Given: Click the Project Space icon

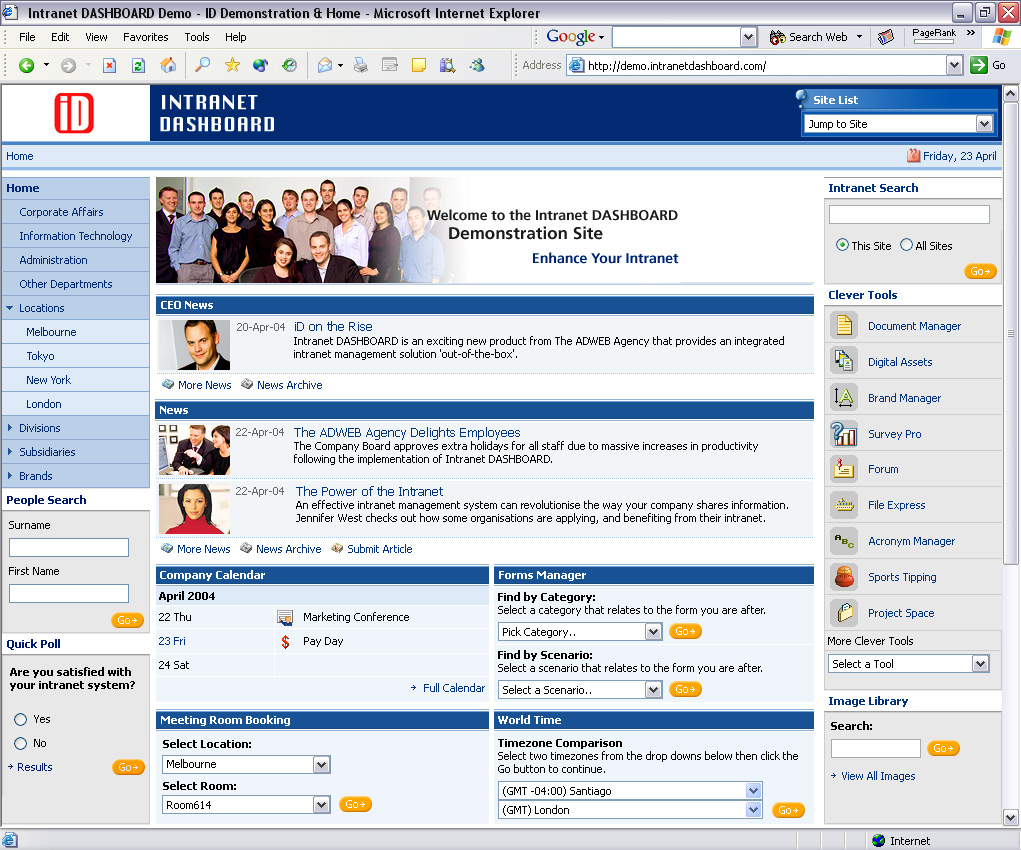Looking at the screenshot, I should coord(845,613).
